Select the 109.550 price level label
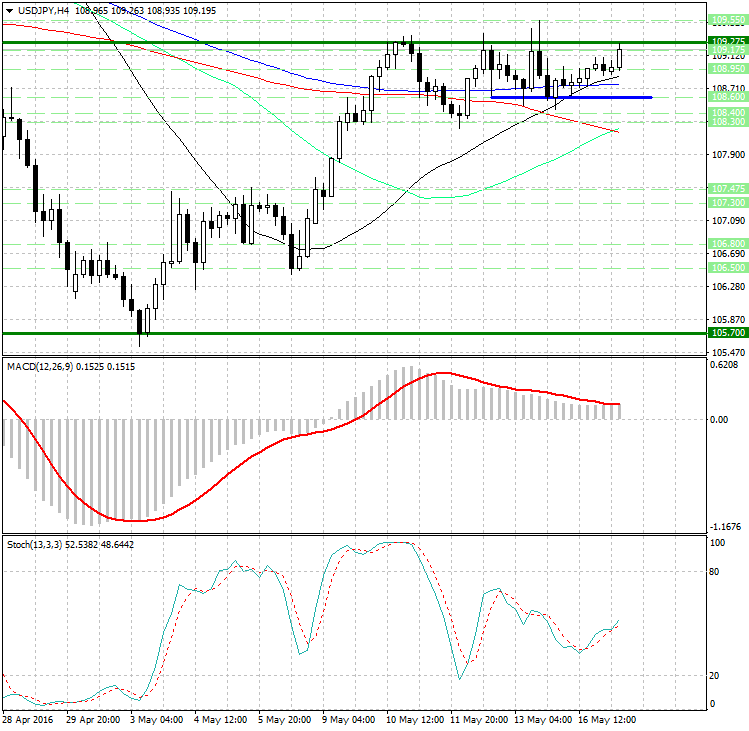 pyautogui.click(x=728, y=20)
